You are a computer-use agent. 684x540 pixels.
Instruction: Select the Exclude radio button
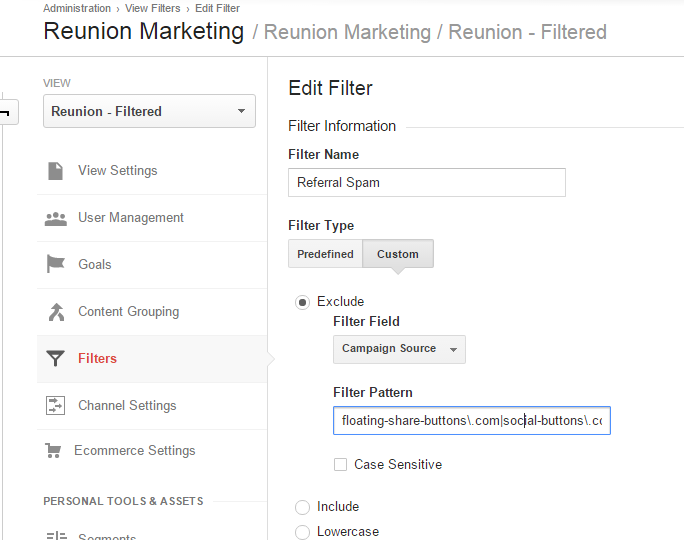click(x=302, y=302)
